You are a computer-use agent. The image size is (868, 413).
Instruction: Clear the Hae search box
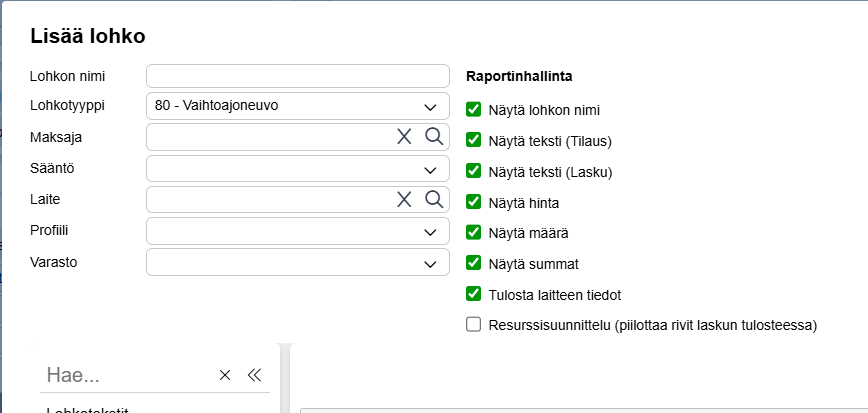225,375
